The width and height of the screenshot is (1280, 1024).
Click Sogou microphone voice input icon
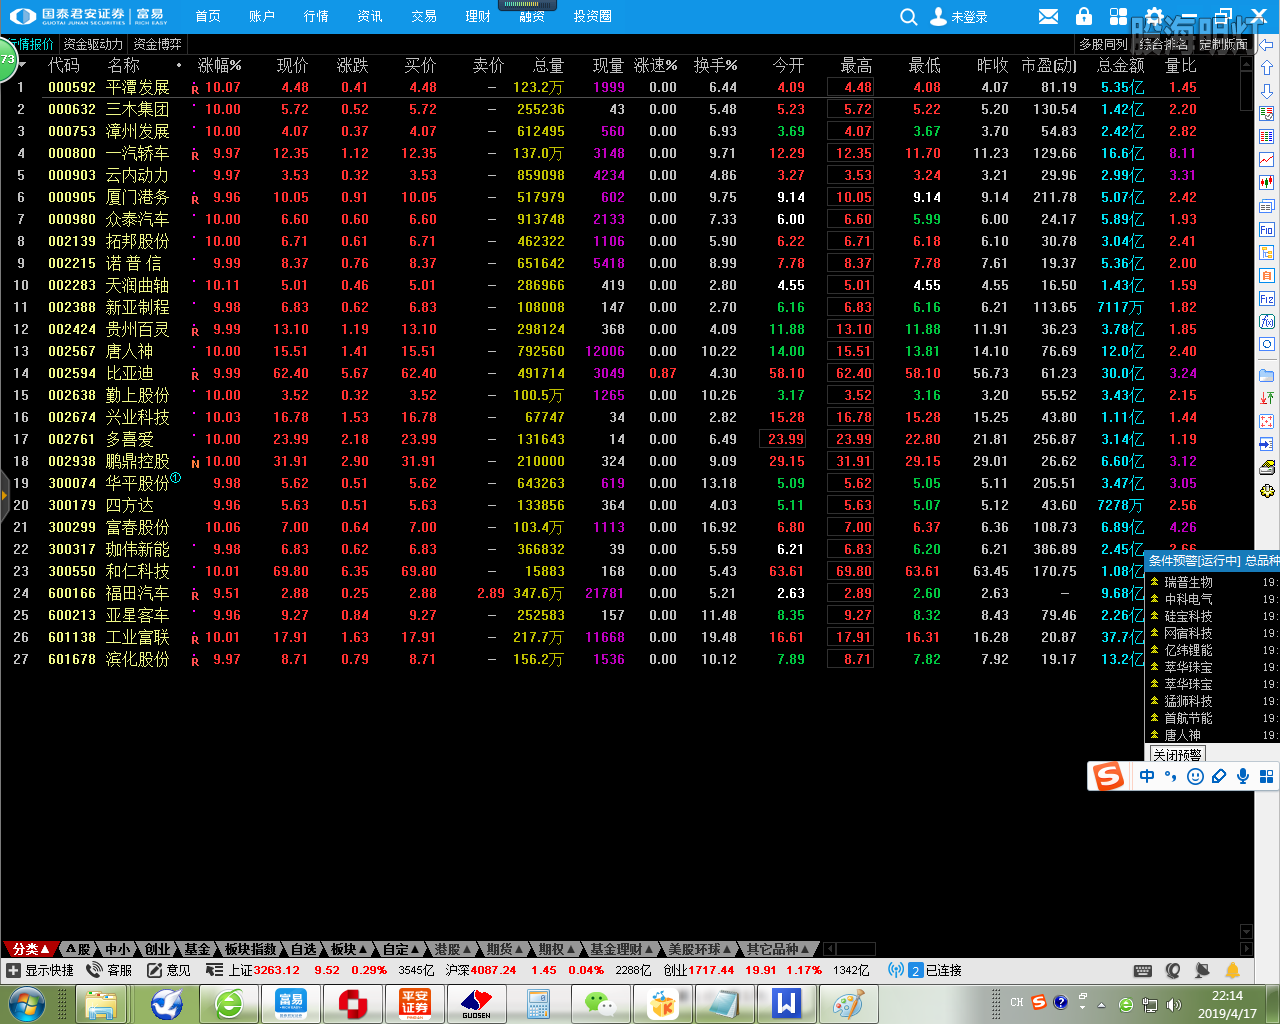tap(1243, 776)
